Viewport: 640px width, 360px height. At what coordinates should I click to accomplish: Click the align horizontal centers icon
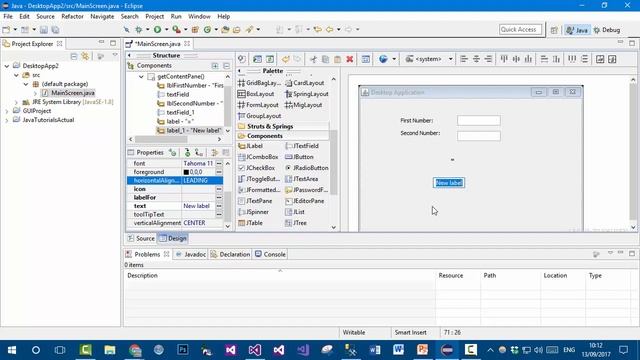476,59
